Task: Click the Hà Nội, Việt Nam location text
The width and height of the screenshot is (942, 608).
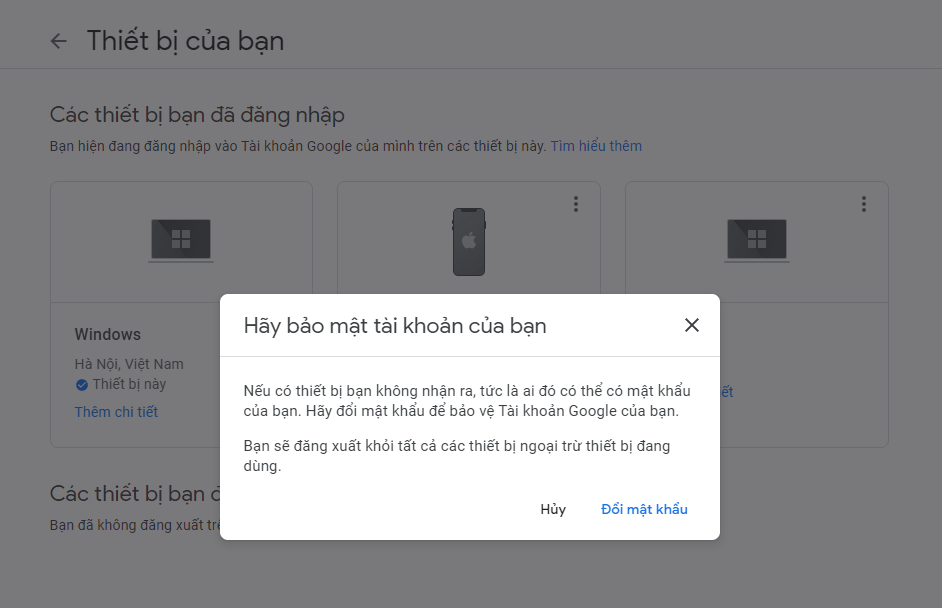Action: [129, 364]
